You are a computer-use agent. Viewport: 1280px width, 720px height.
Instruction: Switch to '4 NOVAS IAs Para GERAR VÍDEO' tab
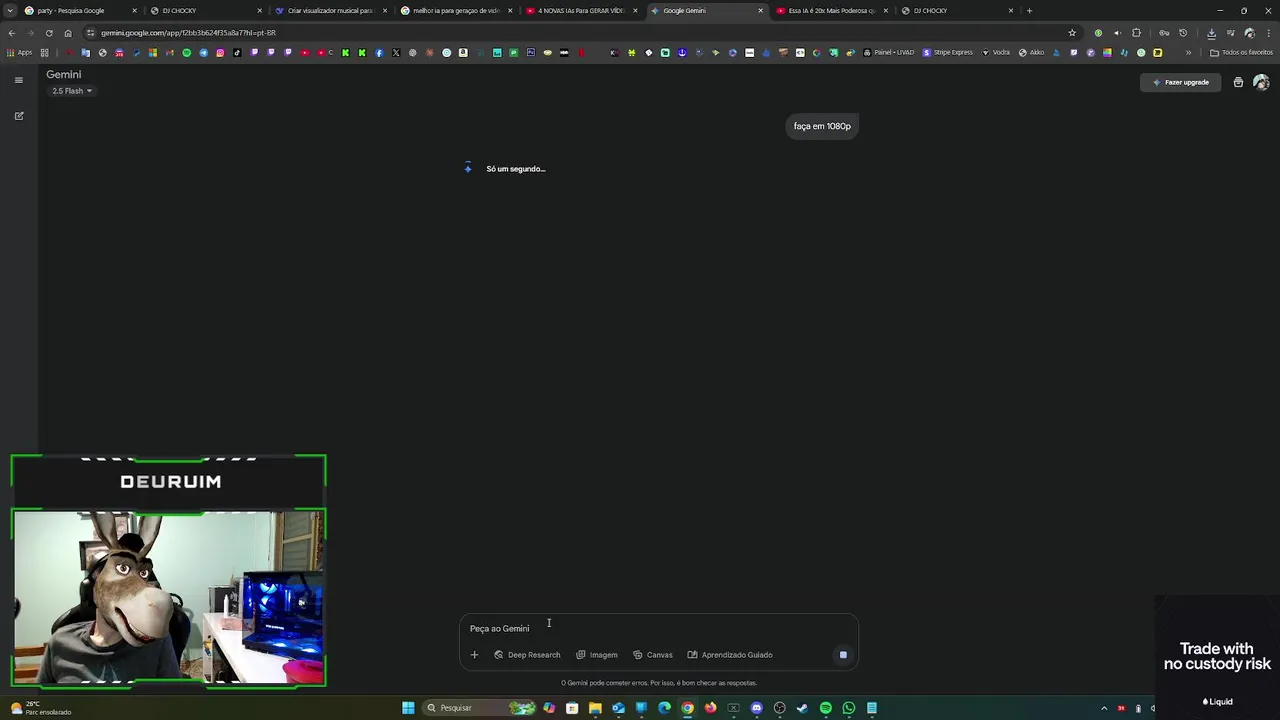coord(581,11)
